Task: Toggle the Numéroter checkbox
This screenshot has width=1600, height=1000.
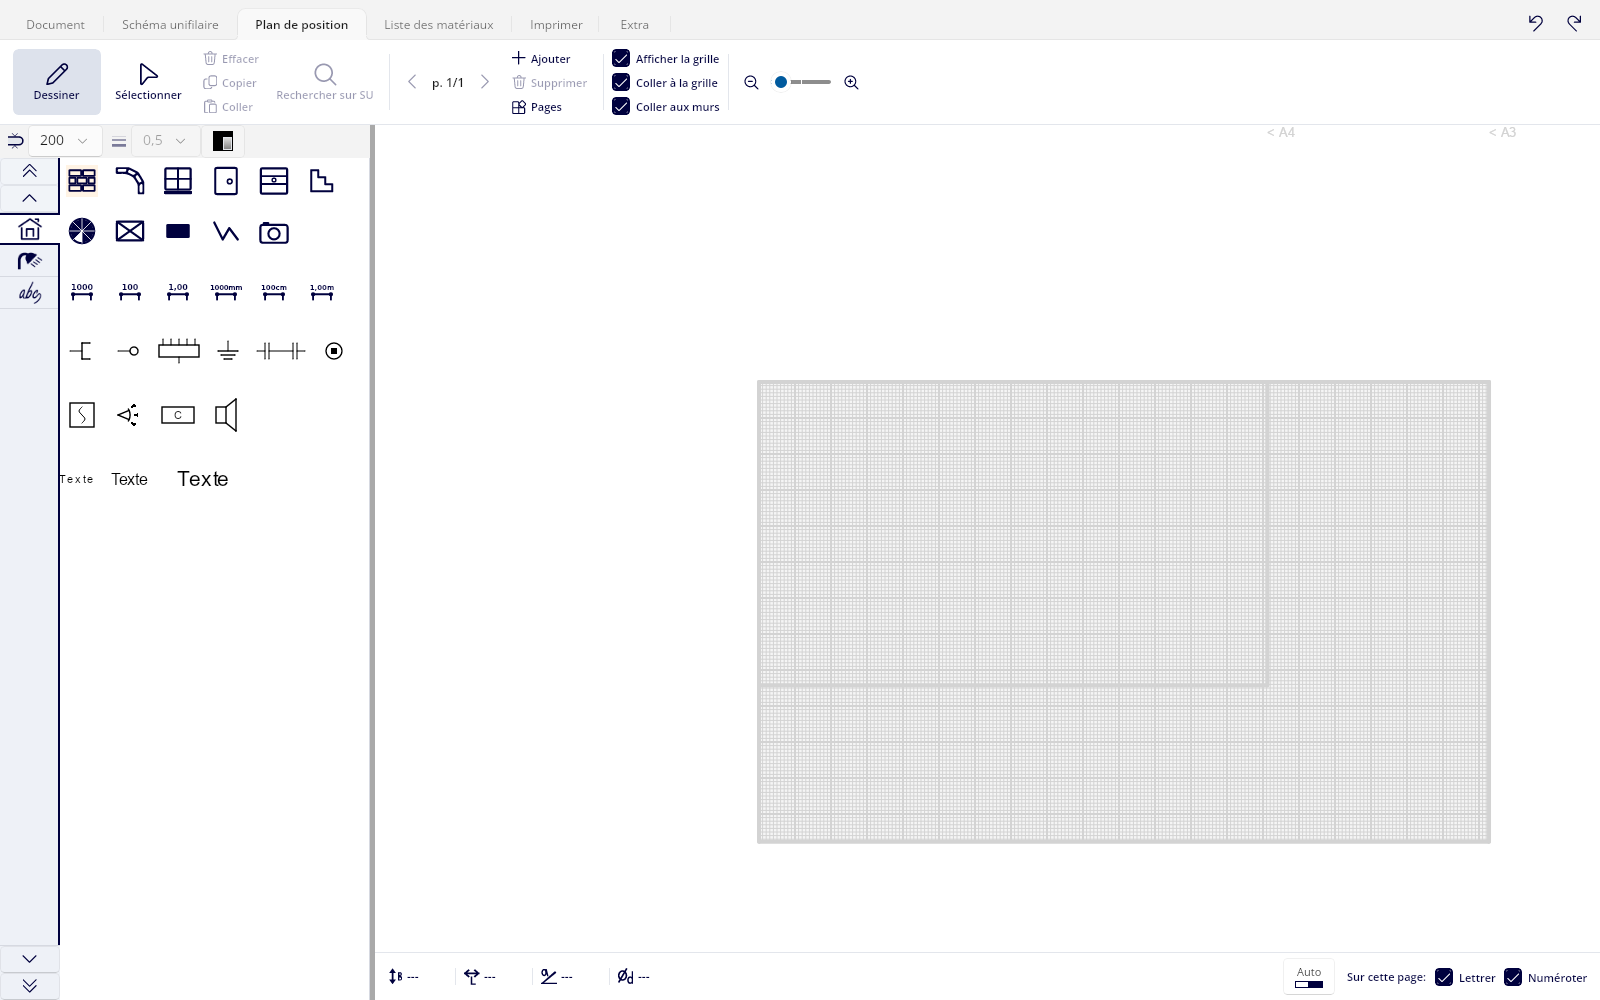Action: (x=1513, y=977)
